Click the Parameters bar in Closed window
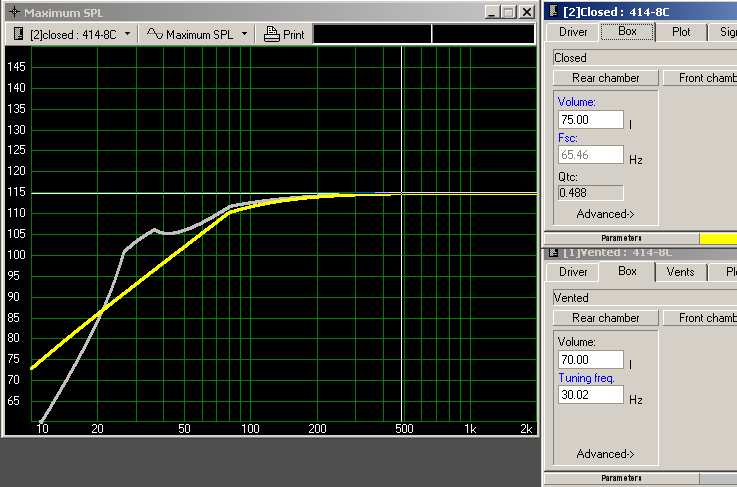Viewport: 737px width, 487px height. pos(621,238)
